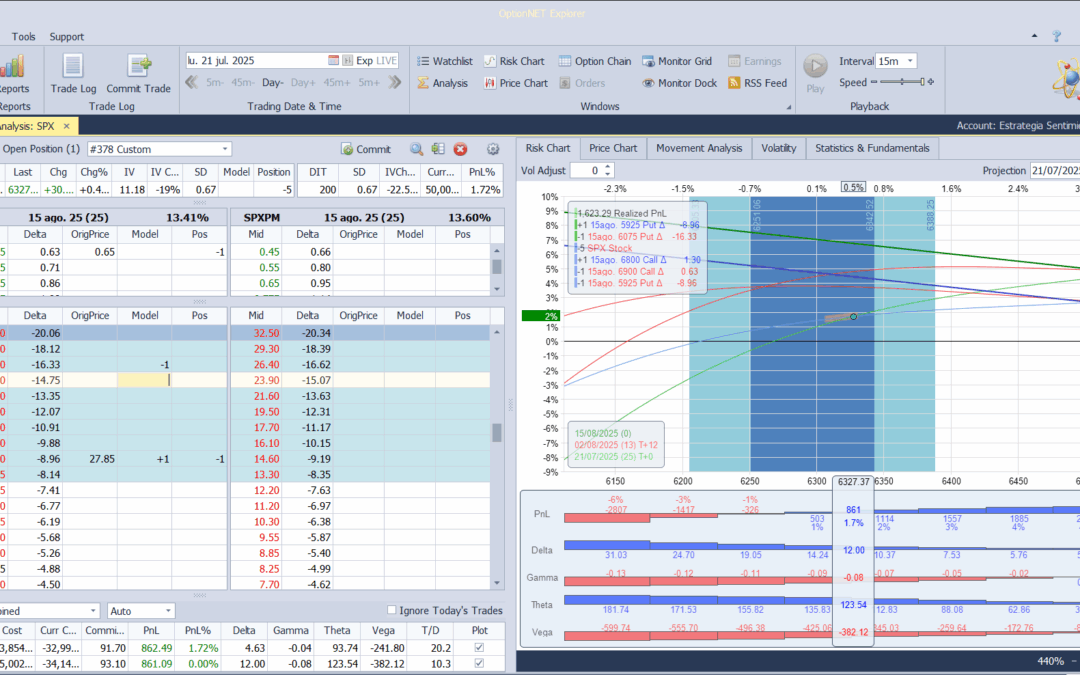The height and width of the screenshot is (675, 1080).
Task: Switch to Statistics & Fundamentals tab
Action: [872, 148]
